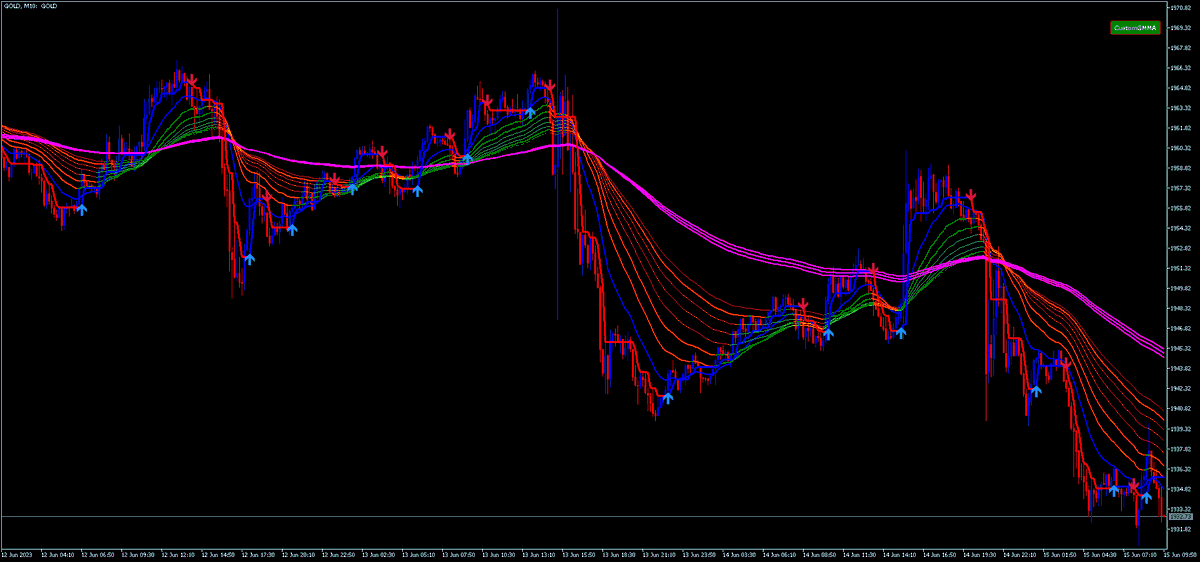
Task: Click the 15 Jun 04:30 time label
Action: (x=1099, y=553)
